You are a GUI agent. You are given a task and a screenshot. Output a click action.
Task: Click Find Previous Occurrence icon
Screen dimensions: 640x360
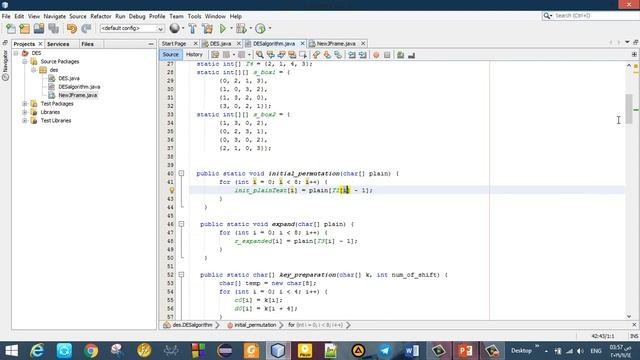click(271, 55)
